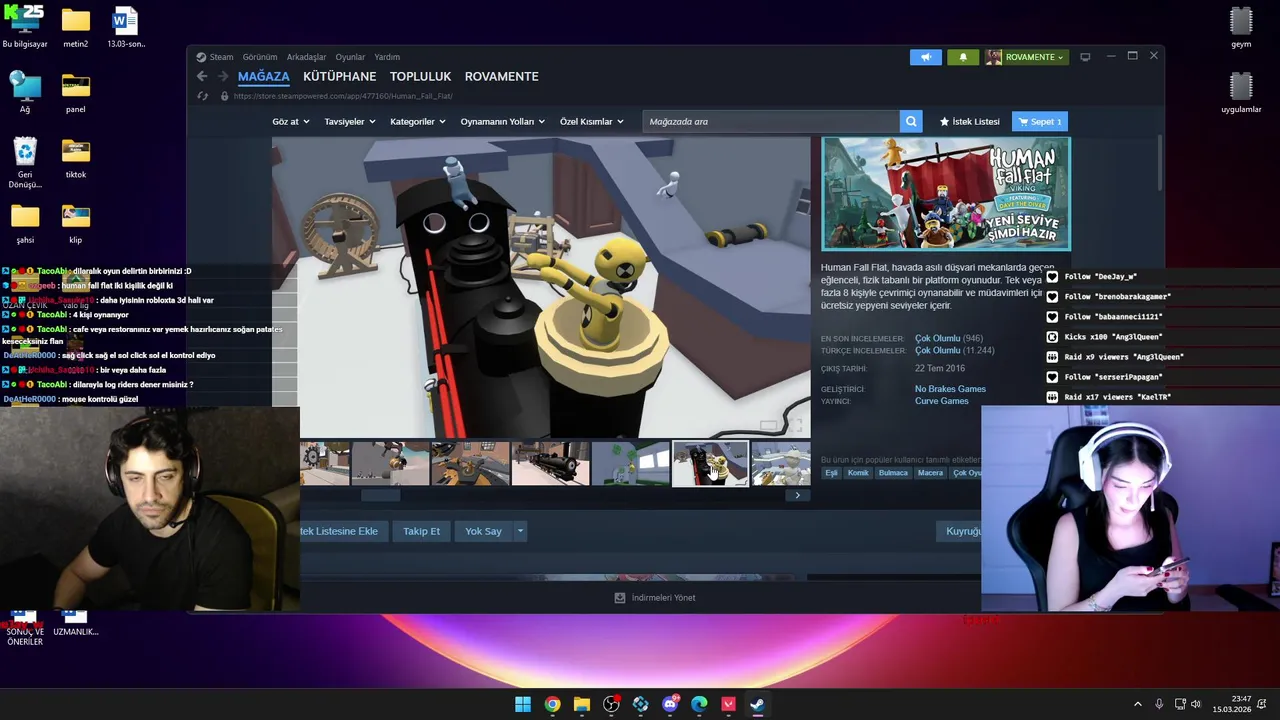The height and width of the screenshot is (720, 1280).
Task: Open the Sepet shopping cart
Action: [x=1040, y=122]
